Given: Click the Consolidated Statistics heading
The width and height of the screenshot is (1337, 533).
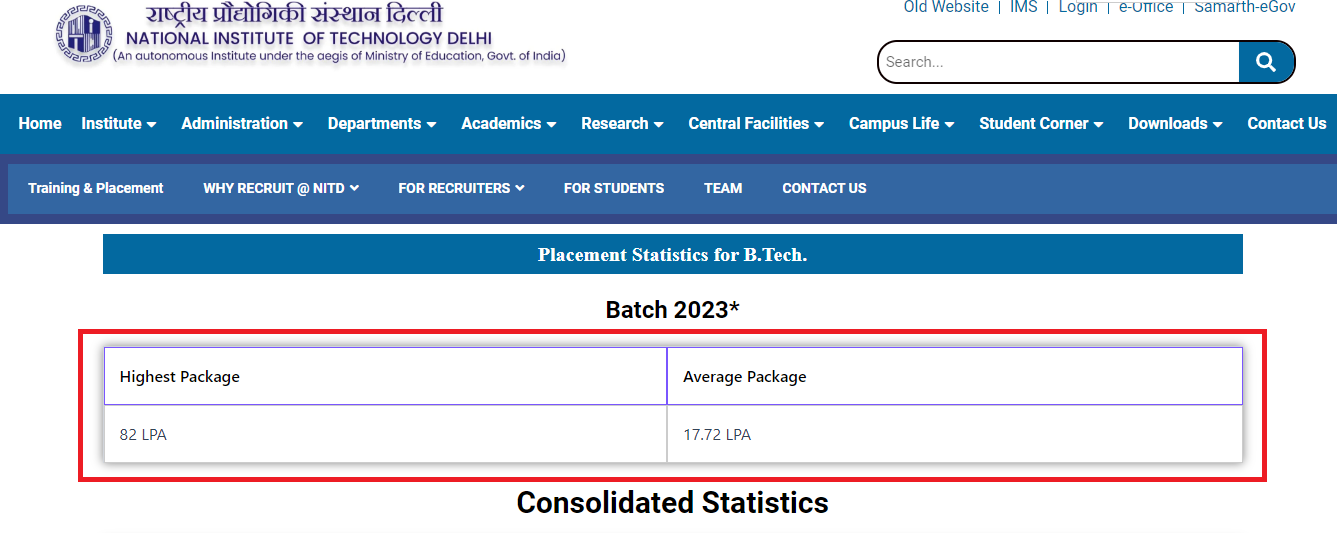Looking at the screenshot, I should pos(673,502).
